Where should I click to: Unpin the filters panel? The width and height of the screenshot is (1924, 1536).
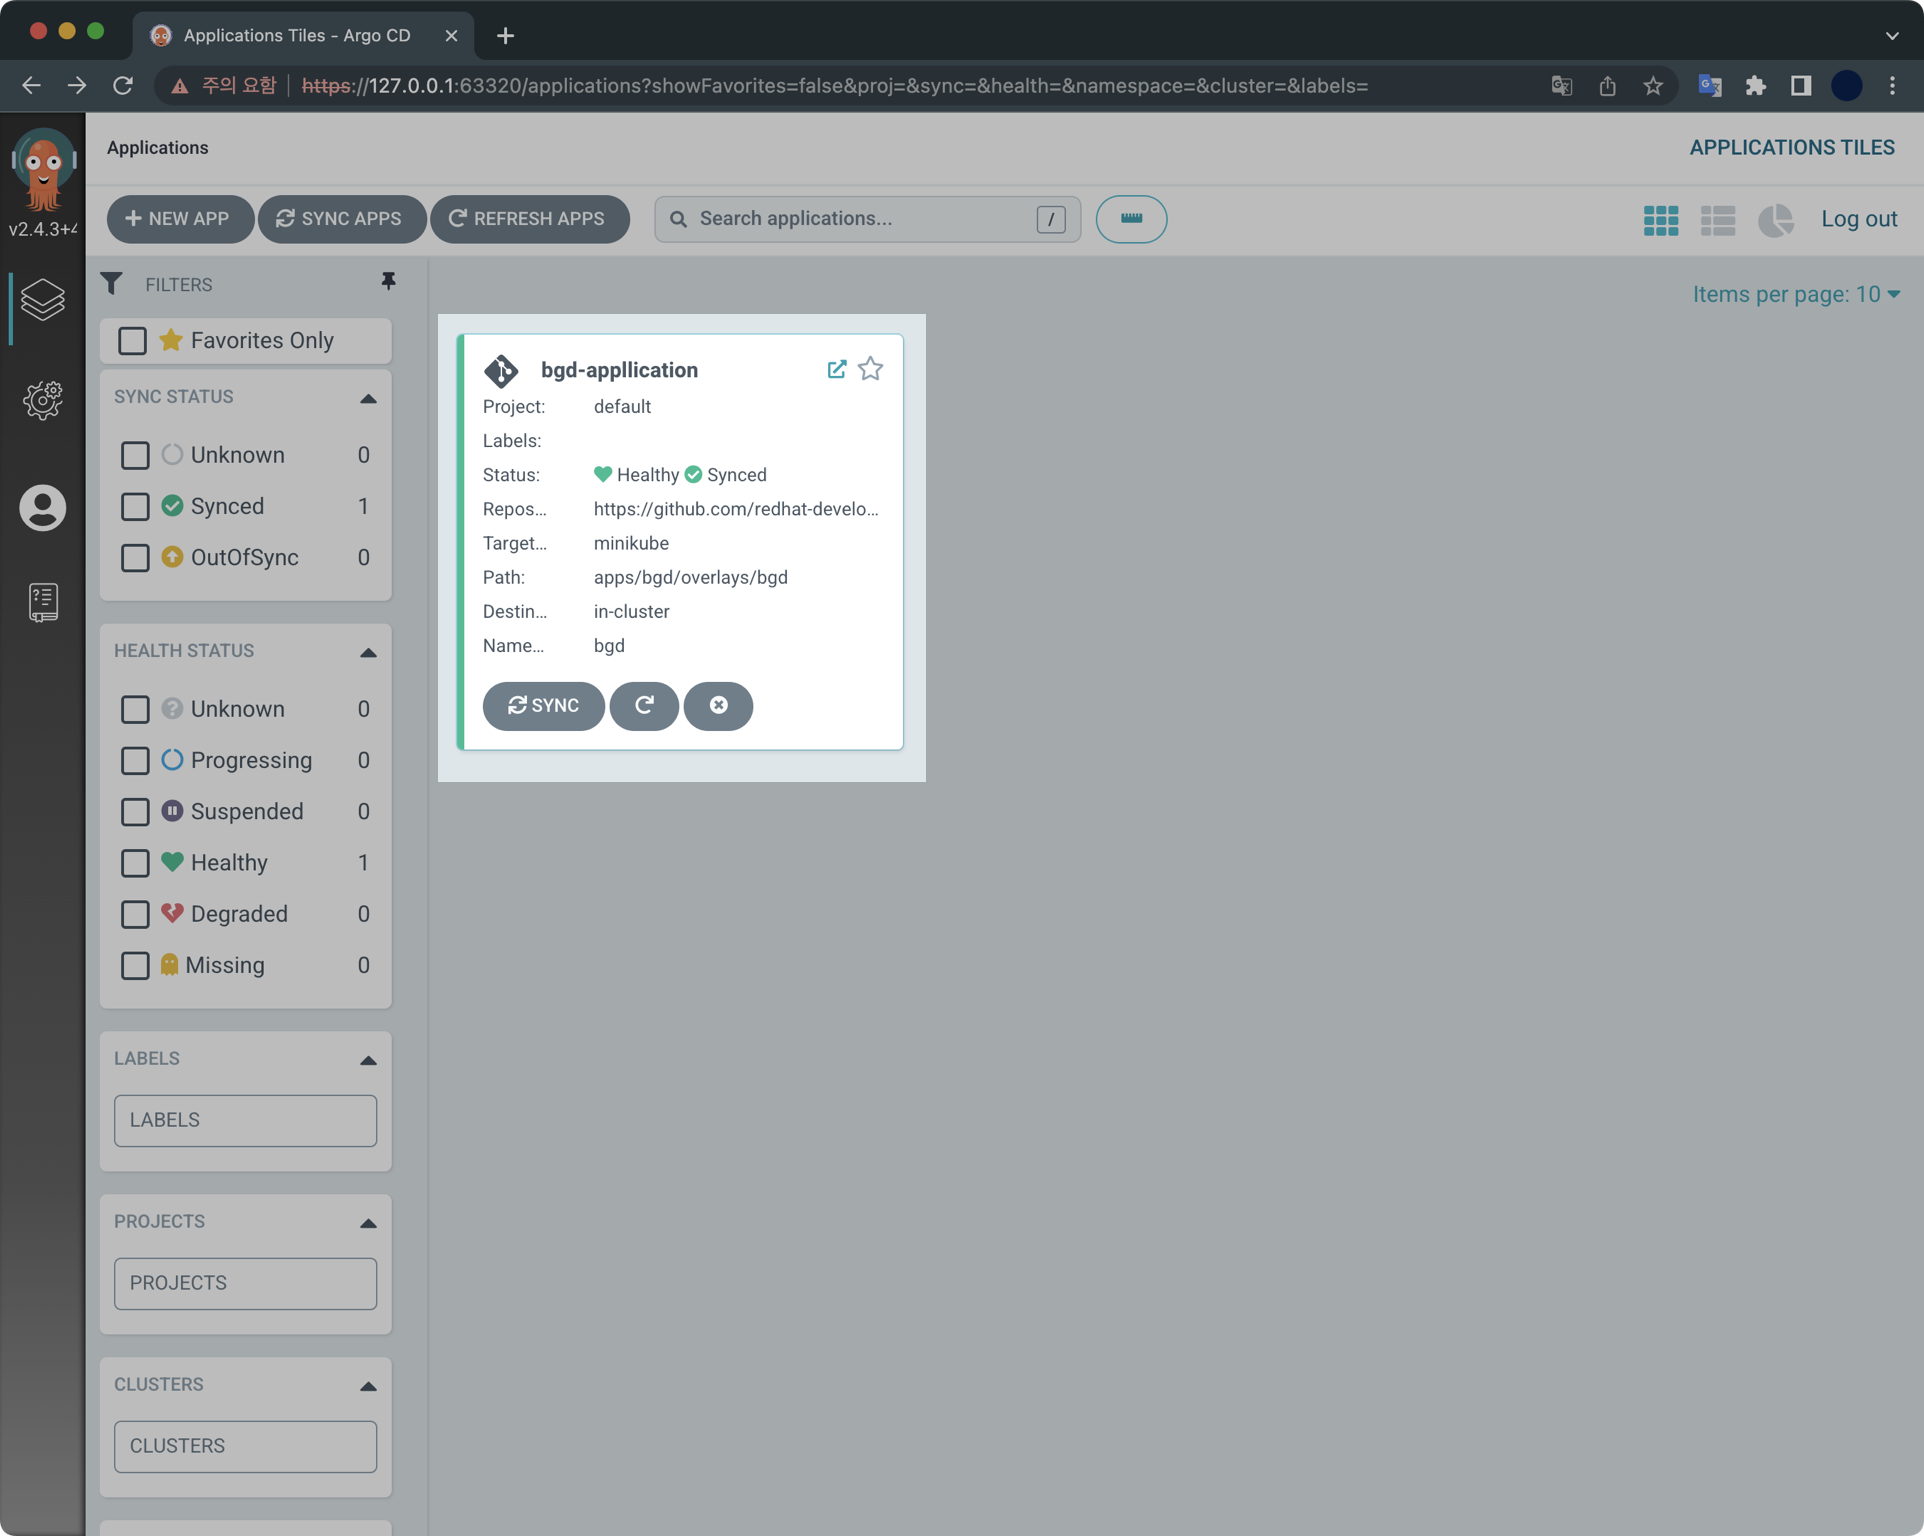[388, 282]
